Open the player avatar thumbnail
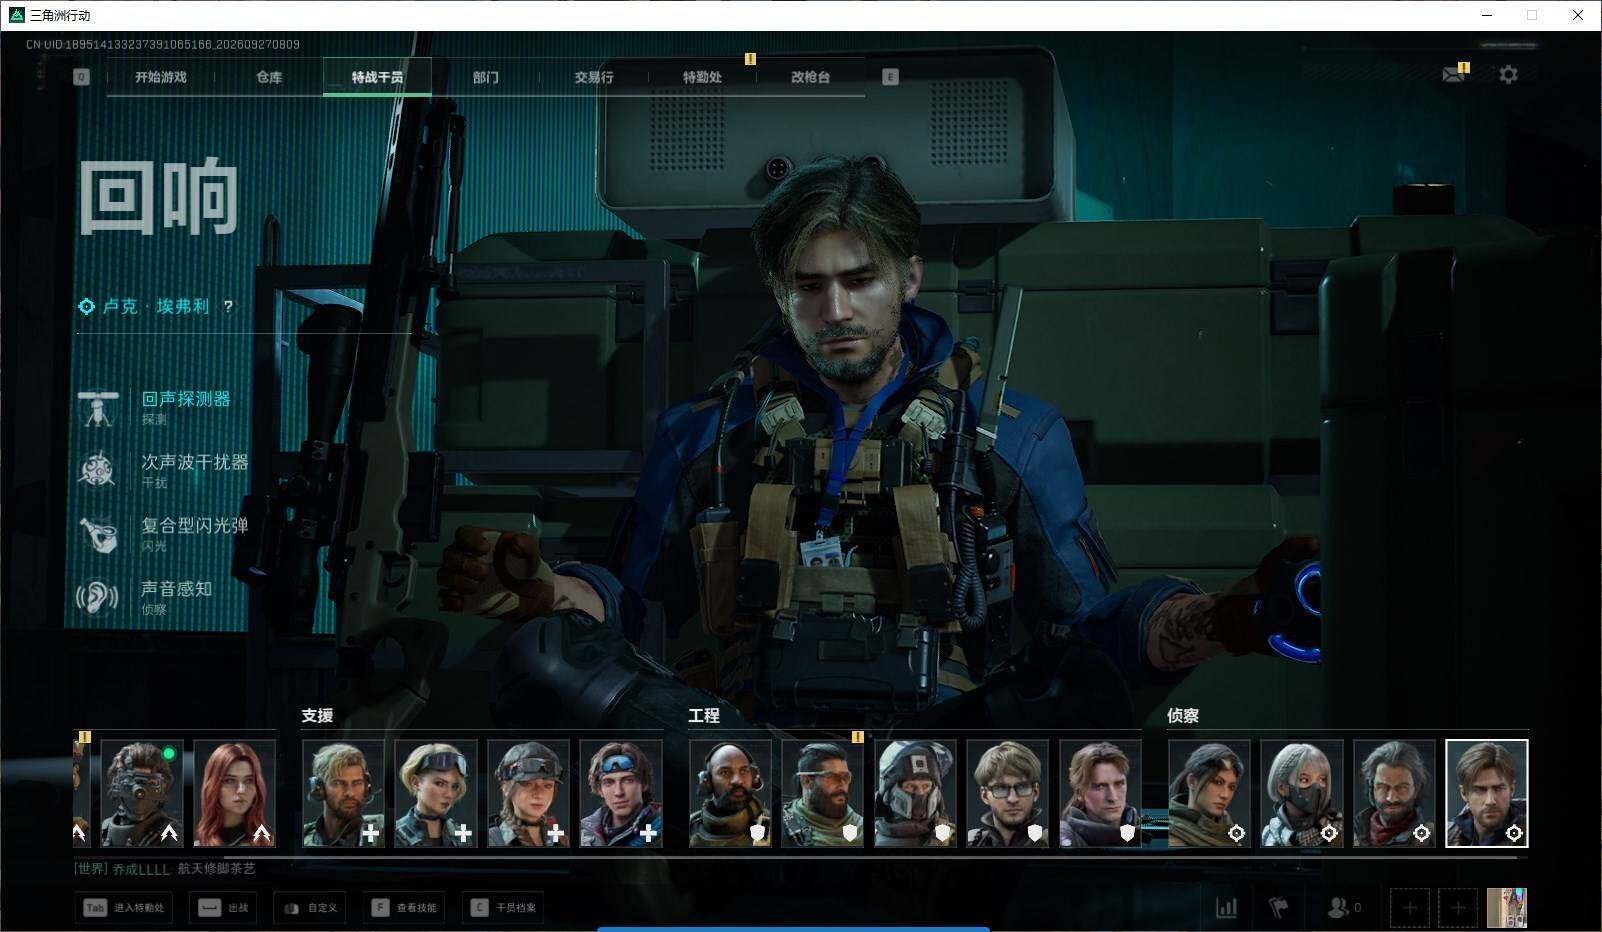This screenshot has height=932, width=1602. (x=1507, y=907)
